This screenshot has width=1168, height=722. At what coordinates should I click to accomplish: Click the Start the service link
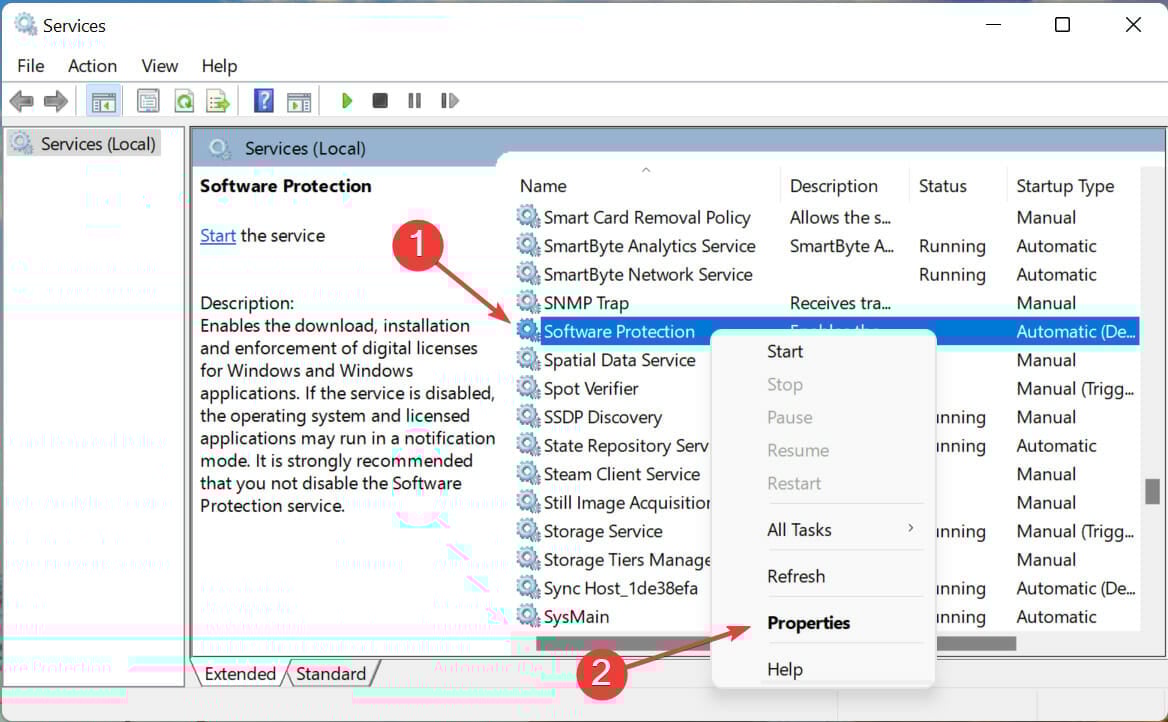[x=218, y=235]
